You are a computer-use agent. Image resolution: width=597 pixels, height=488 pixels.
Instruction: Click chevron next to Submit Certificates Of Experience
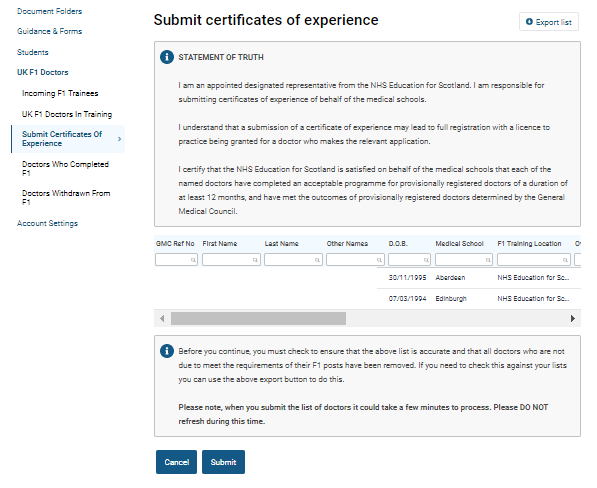click(x=120, y=139)
